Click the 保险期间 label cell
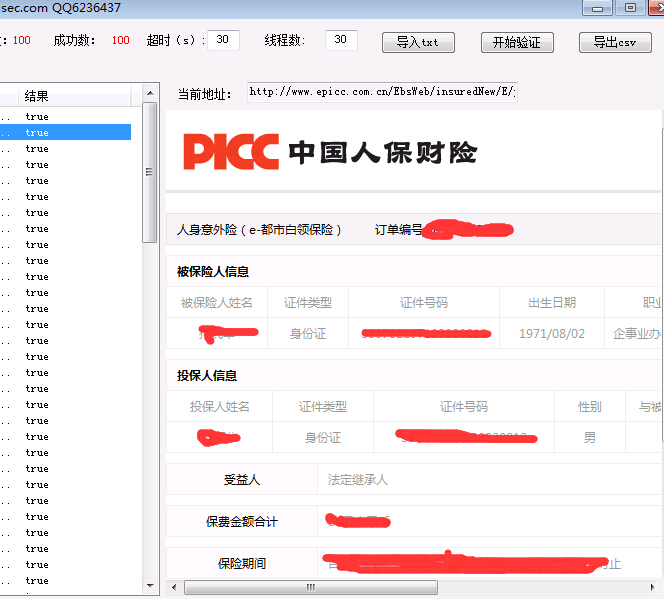 pyautogui.click(x=242, y=563)
